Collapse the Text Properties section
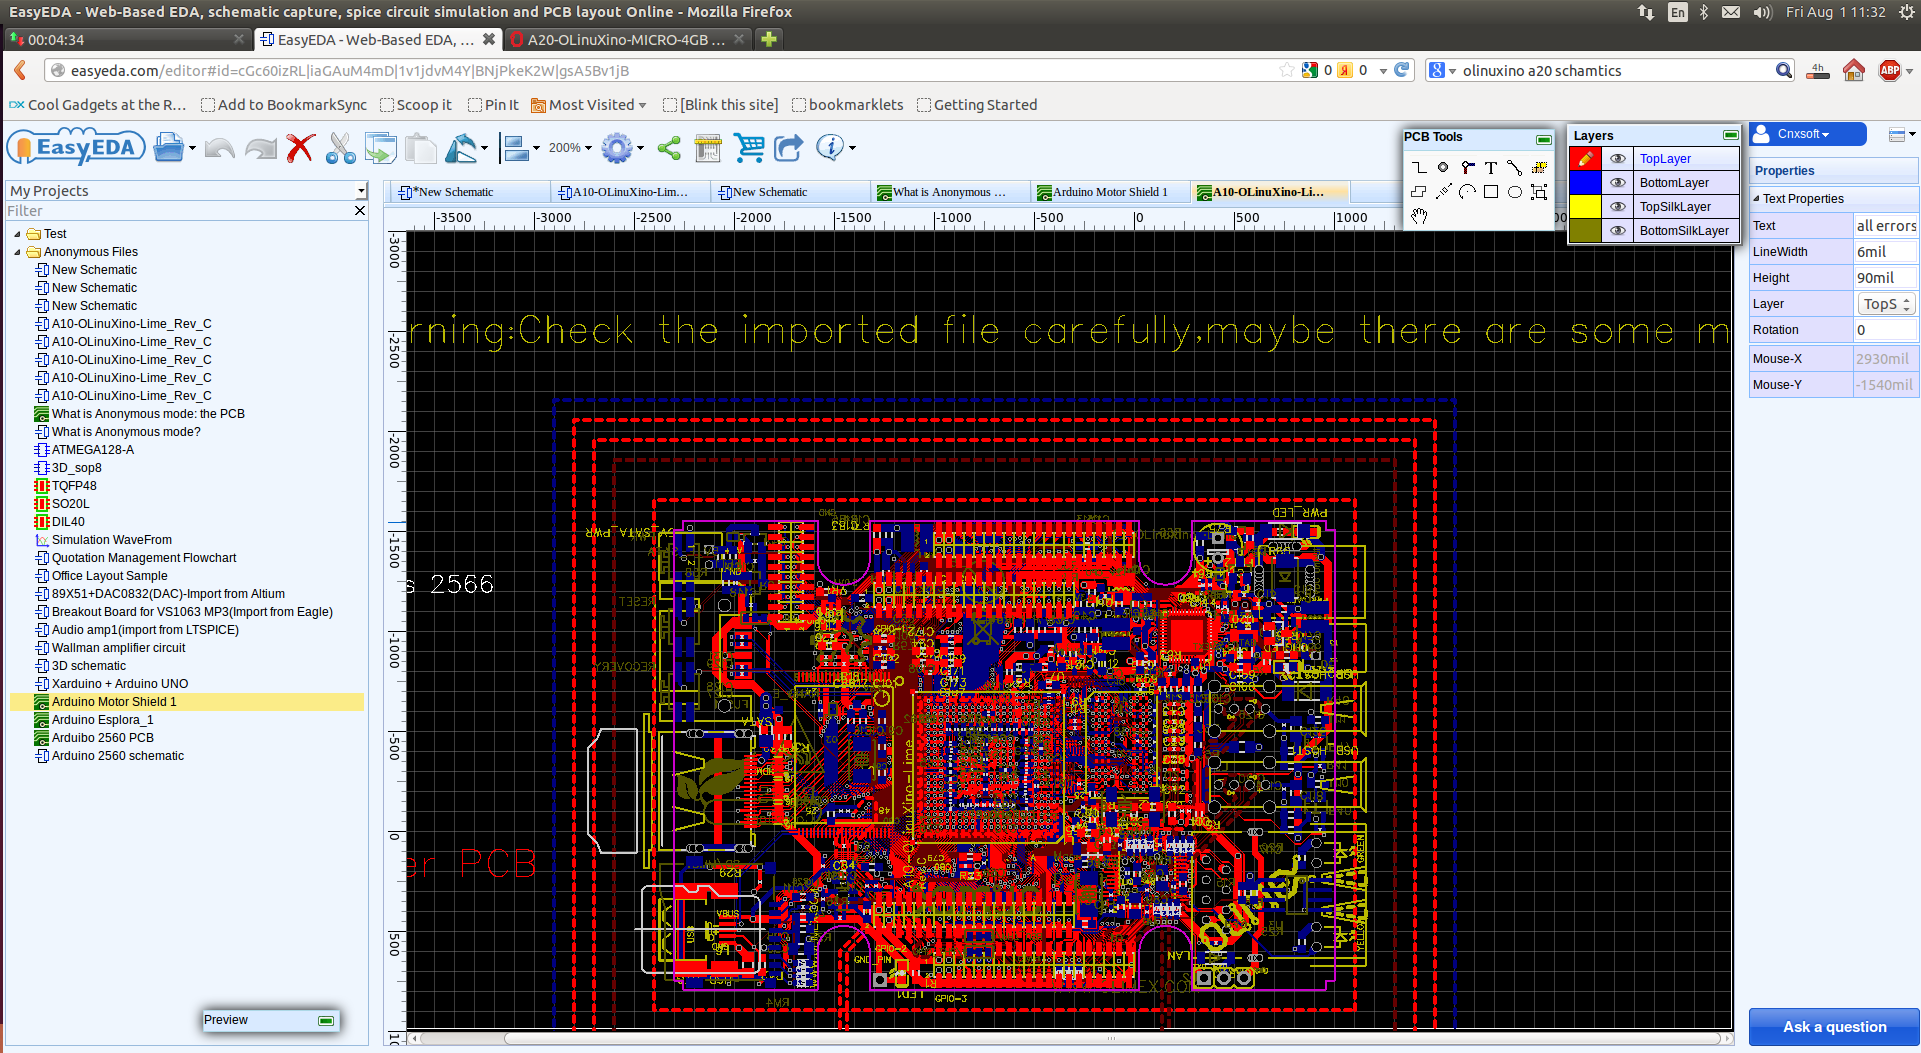1921x1053 pixels. [x=1757, y=198]
